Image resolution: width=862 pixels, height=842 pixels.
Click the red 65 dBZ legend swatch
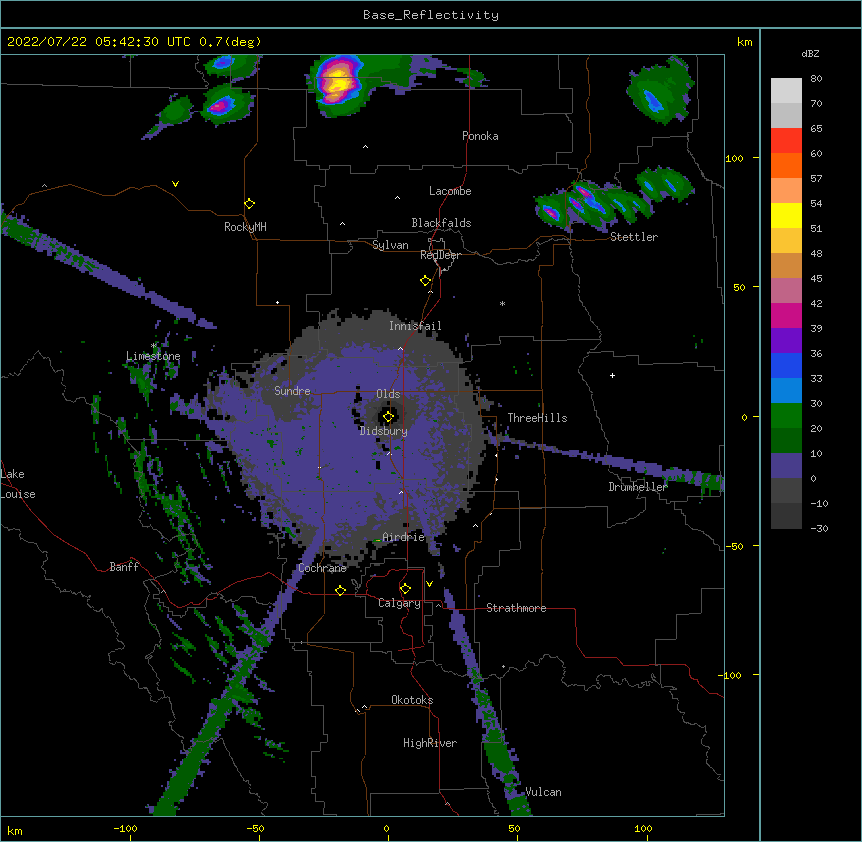pos(786,140)
